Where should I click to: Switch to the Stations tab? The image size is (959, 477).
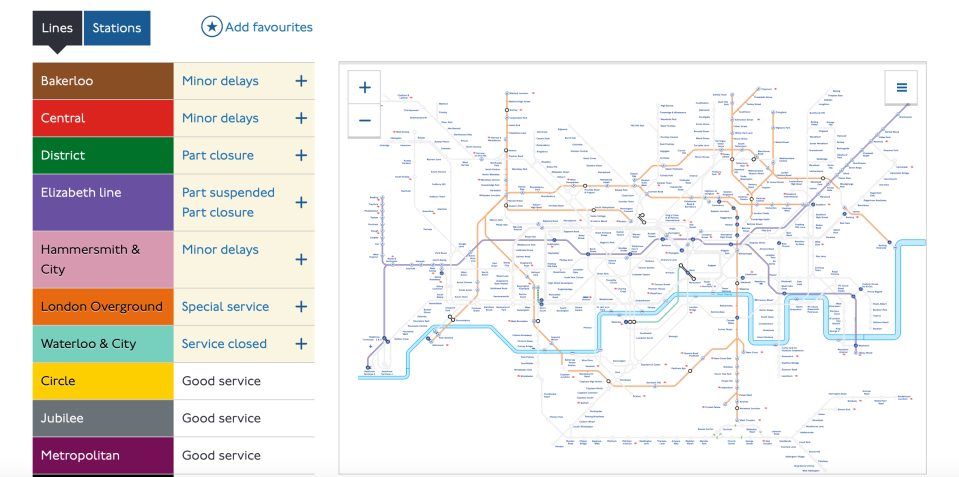[117, 28]
